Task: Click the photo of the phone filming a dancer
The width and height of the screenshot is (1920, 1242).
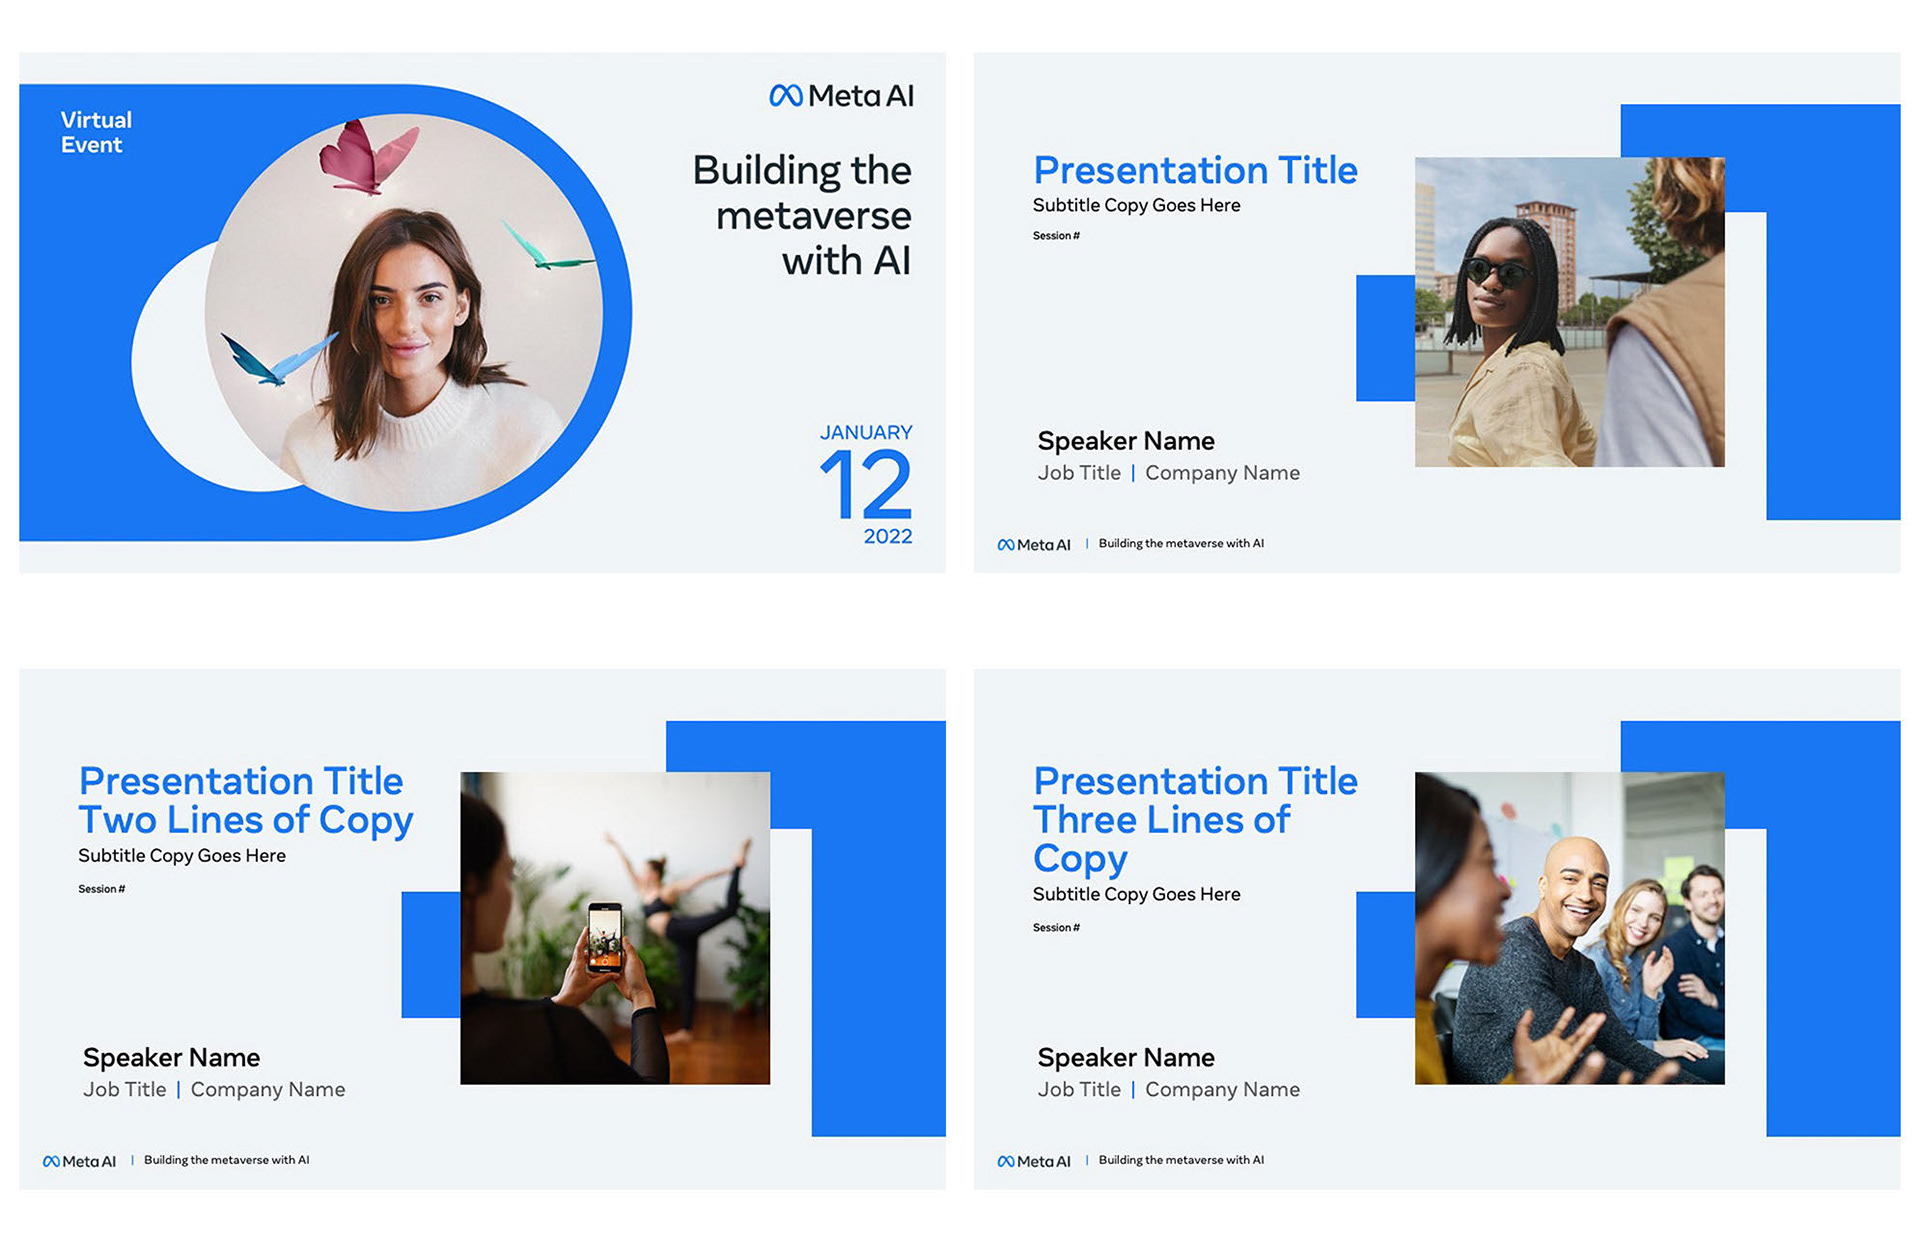Action: pos(615,928)
